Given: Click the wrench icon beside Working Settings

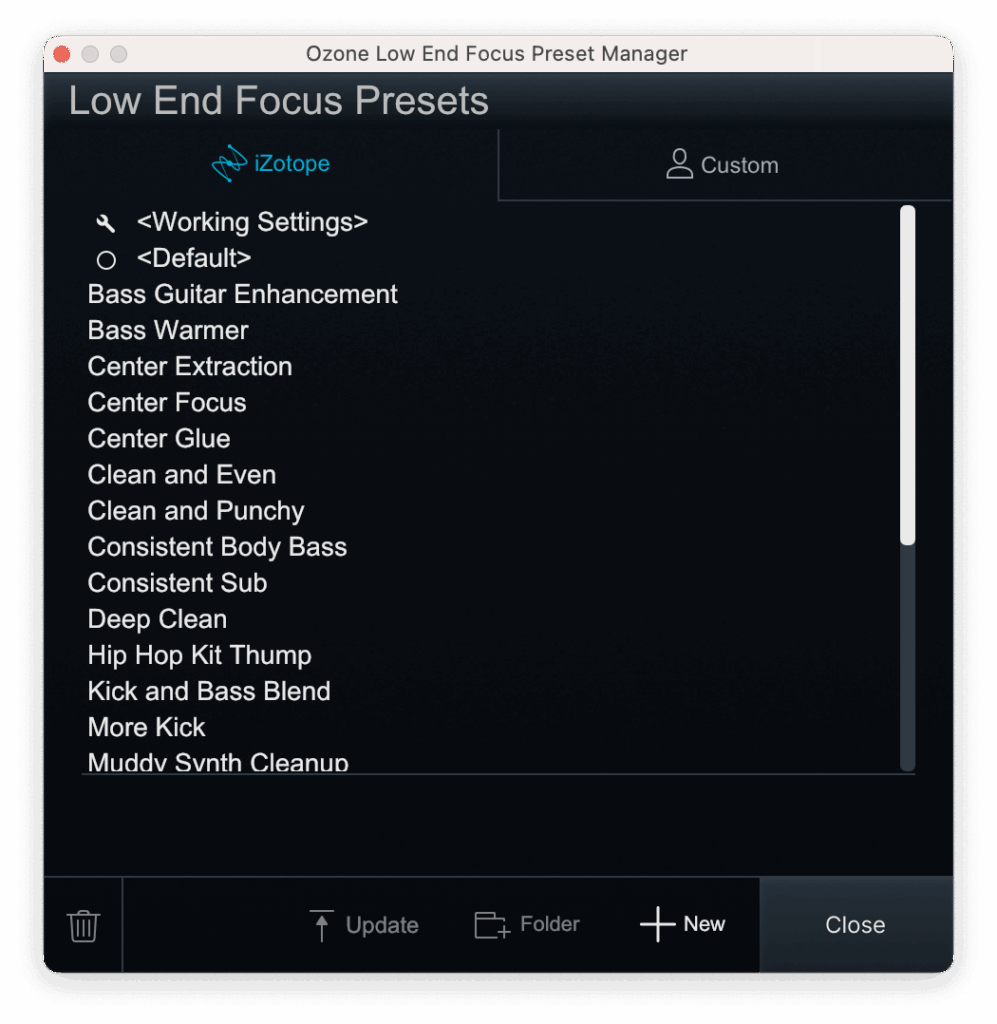Looking at the screenshot, I should coord(106,223).
